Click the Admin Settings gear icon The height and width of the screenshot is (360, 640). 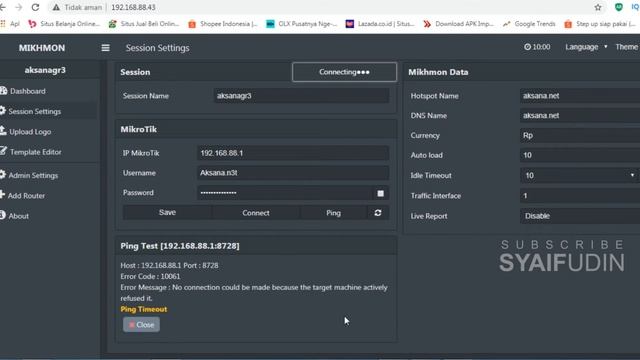(2, 175)
